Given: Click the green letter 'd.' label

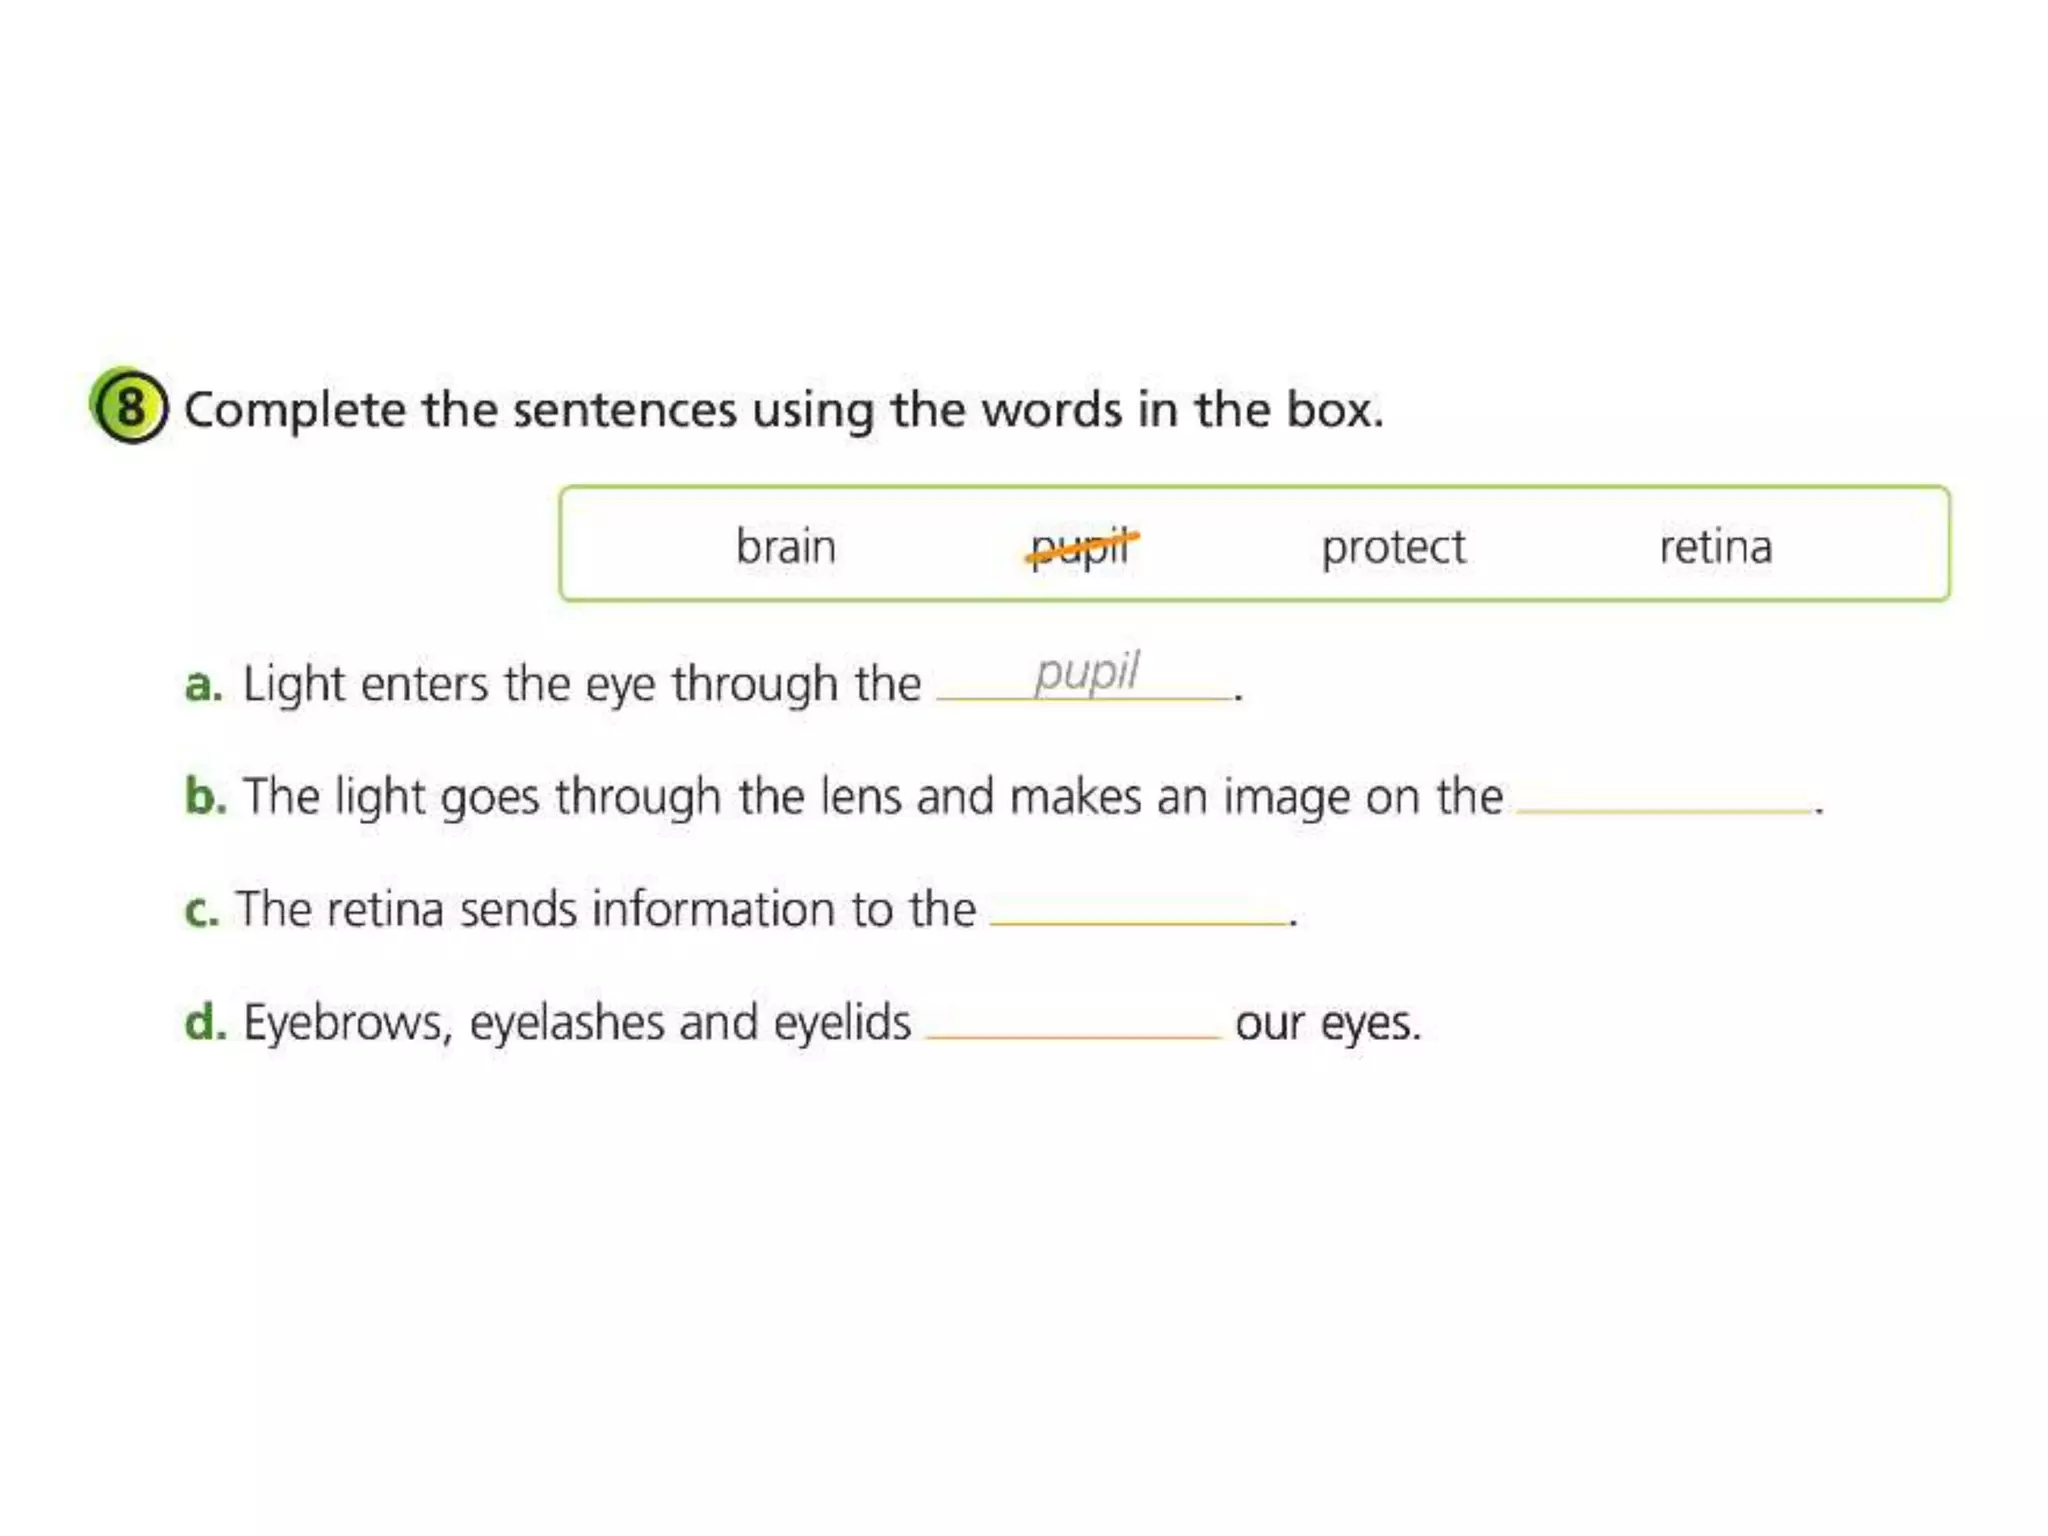Looking at the screenshot, I should click(x=206, y=1022).
